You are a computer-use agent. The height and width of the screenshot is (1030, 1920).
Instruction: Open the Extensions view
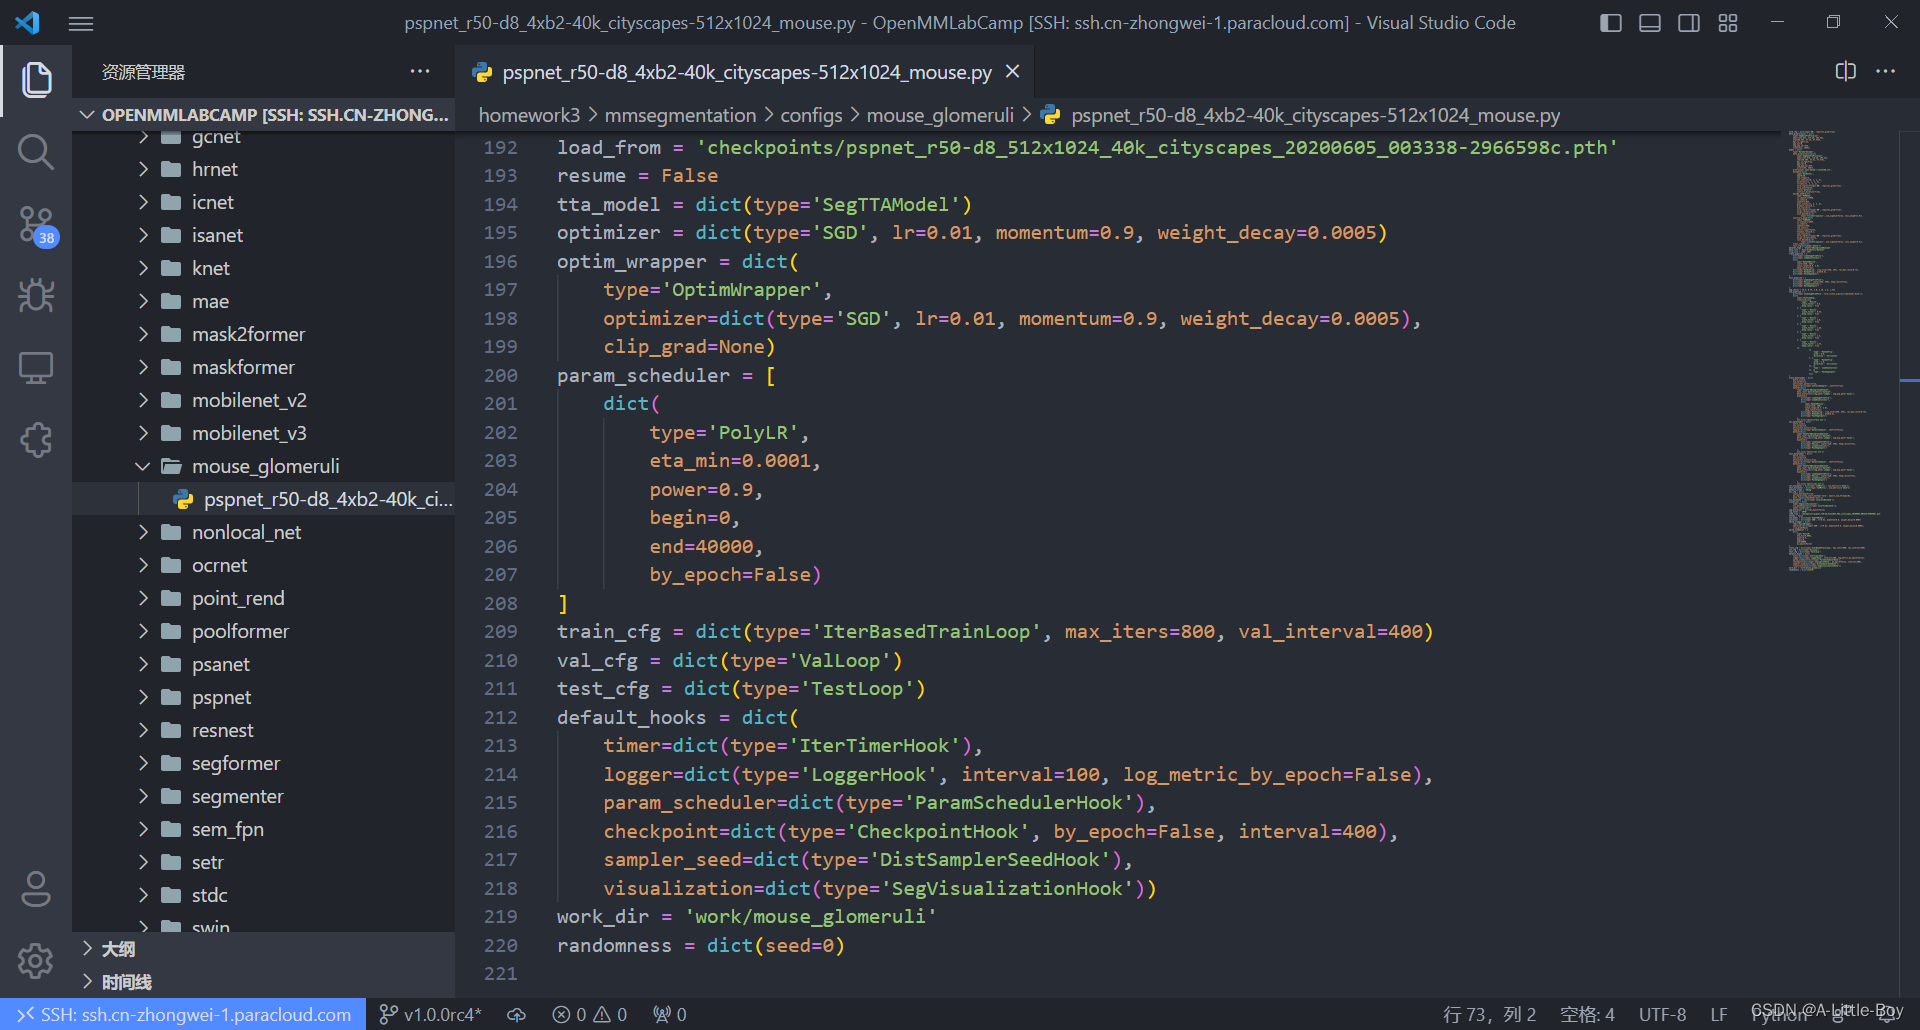[x=36, y=440]
